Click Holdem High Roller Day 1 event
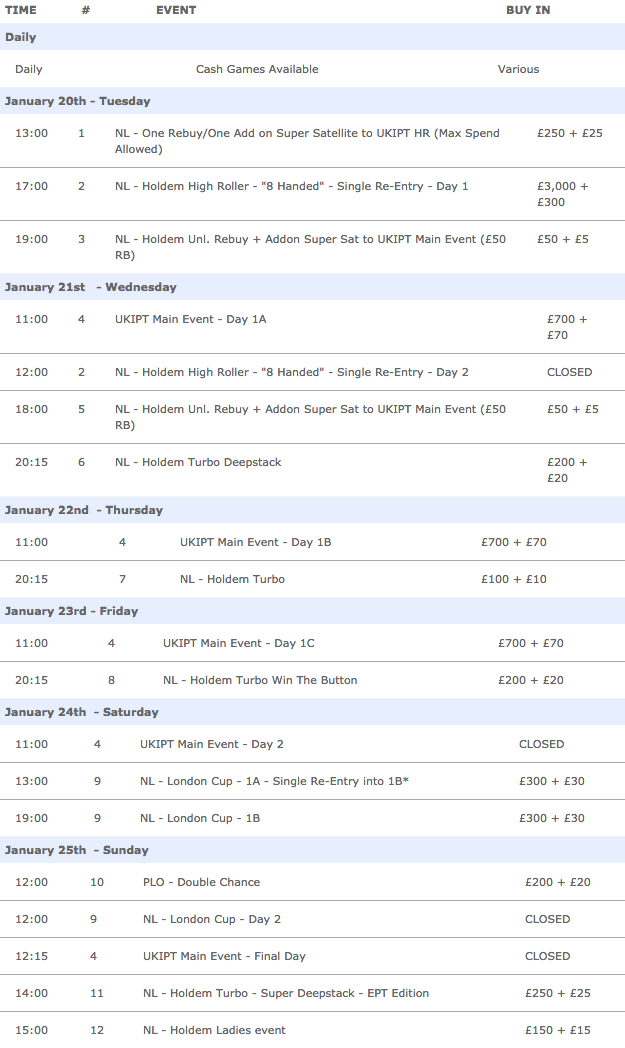Image resolution: width=625 pixels, height=1048 pixels. (x=291, y=186)
